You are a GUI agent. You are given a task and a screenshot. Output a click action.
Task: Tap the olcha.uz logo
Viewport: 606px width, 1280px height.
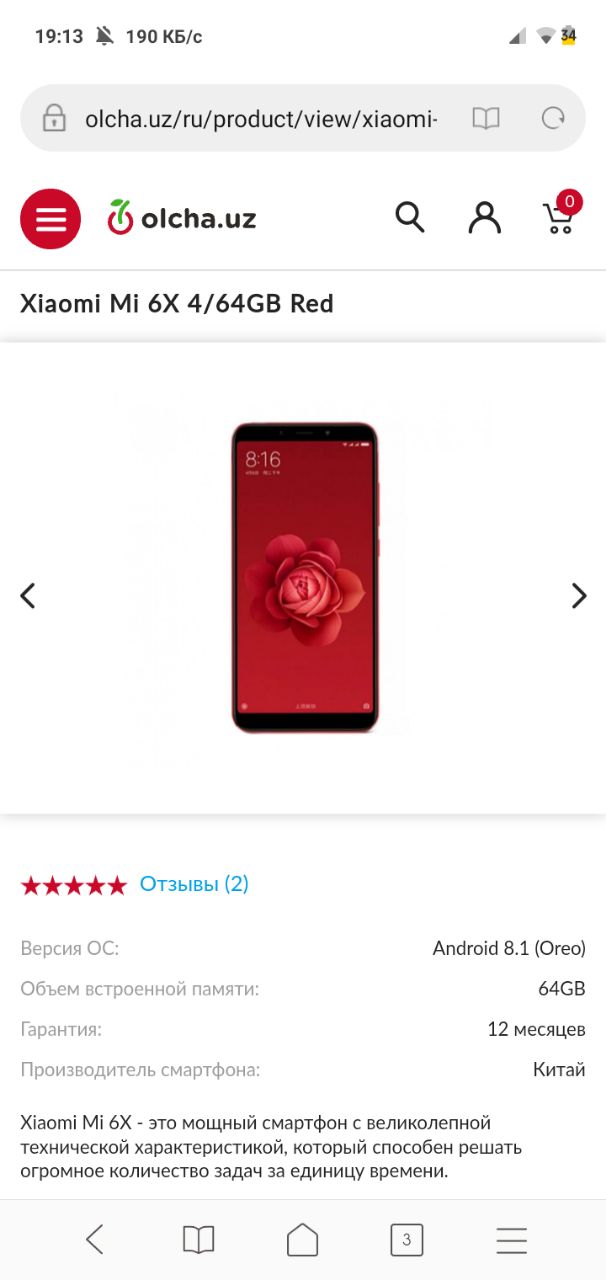pyautogui.click(x=182, y=217)
